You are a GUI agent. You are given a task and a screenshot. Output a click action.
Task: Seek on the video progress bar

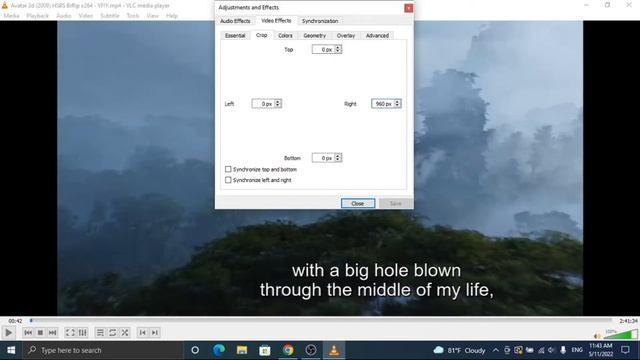320,321
